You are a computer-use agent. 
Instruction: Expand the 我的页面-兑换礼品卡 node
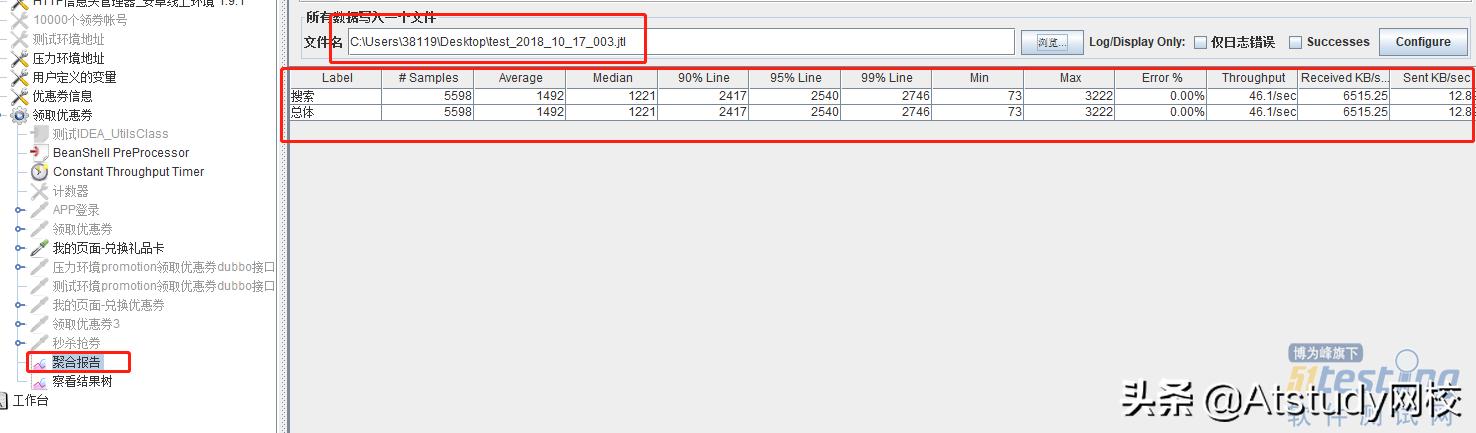click(20, 248)
